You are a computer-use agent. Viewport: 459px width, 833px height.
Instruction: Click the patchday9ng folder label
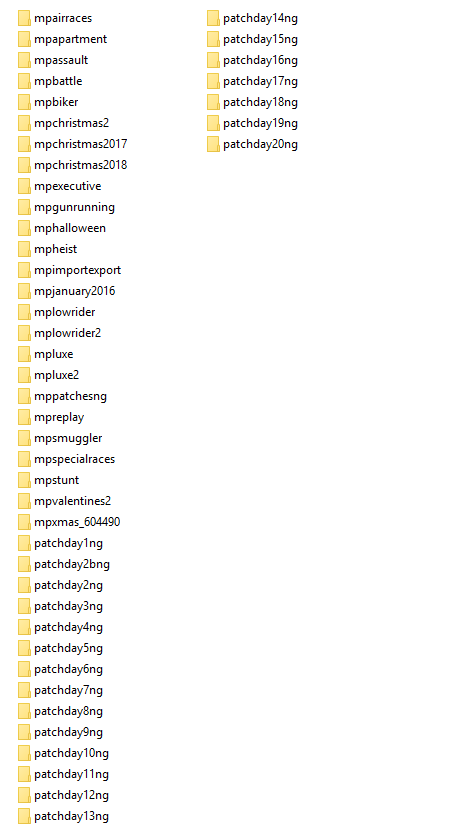pyautogui.click(x=69, y=733)
